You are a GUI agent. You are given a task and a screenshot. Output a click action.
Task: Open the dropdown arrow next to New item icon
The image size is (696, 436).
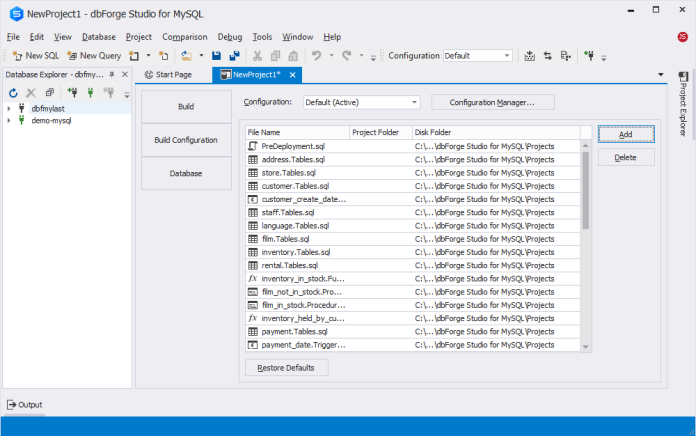point(148,56)
